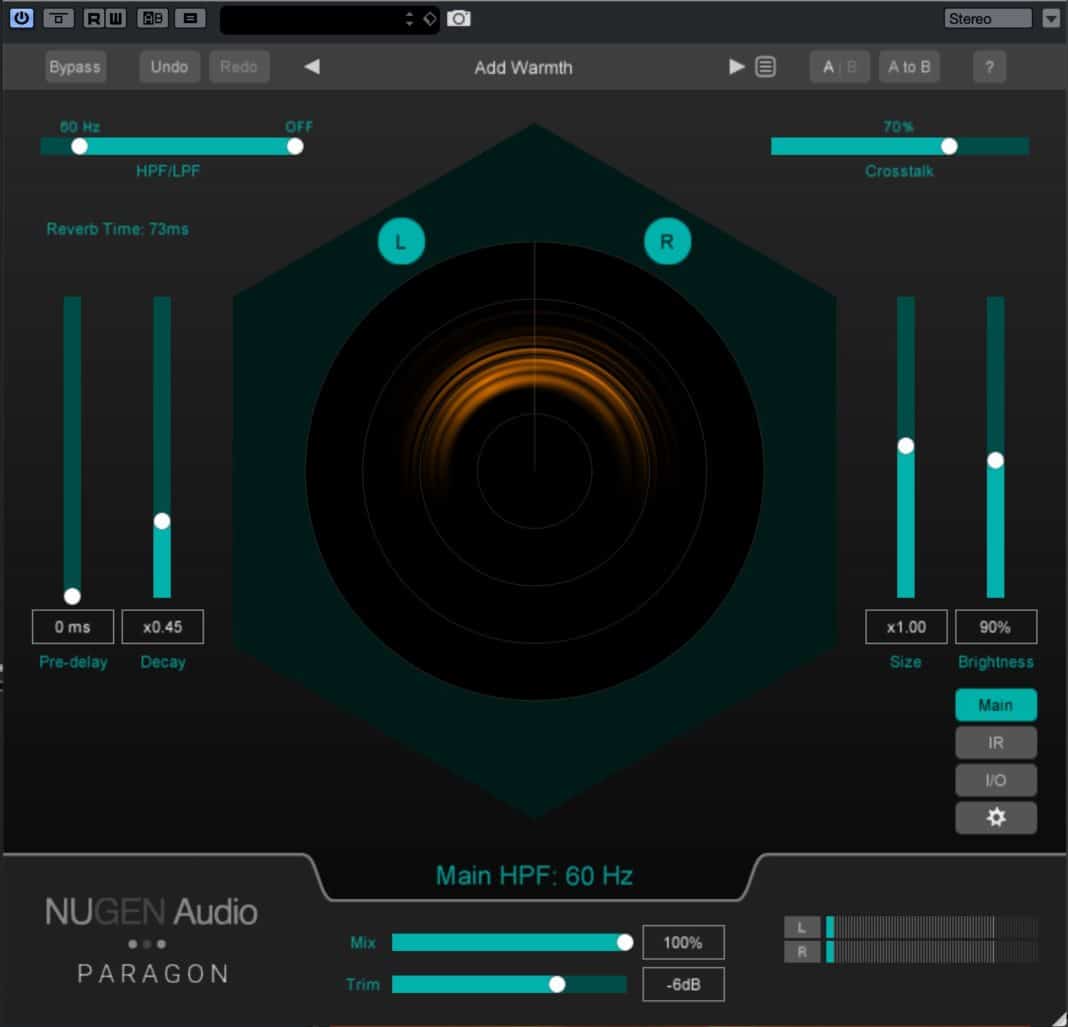This screenshot has height=1027, width=1068.
Task: Click the diamond icon beside the preset box
Action: pyautogui.click(x=432, y=18)
